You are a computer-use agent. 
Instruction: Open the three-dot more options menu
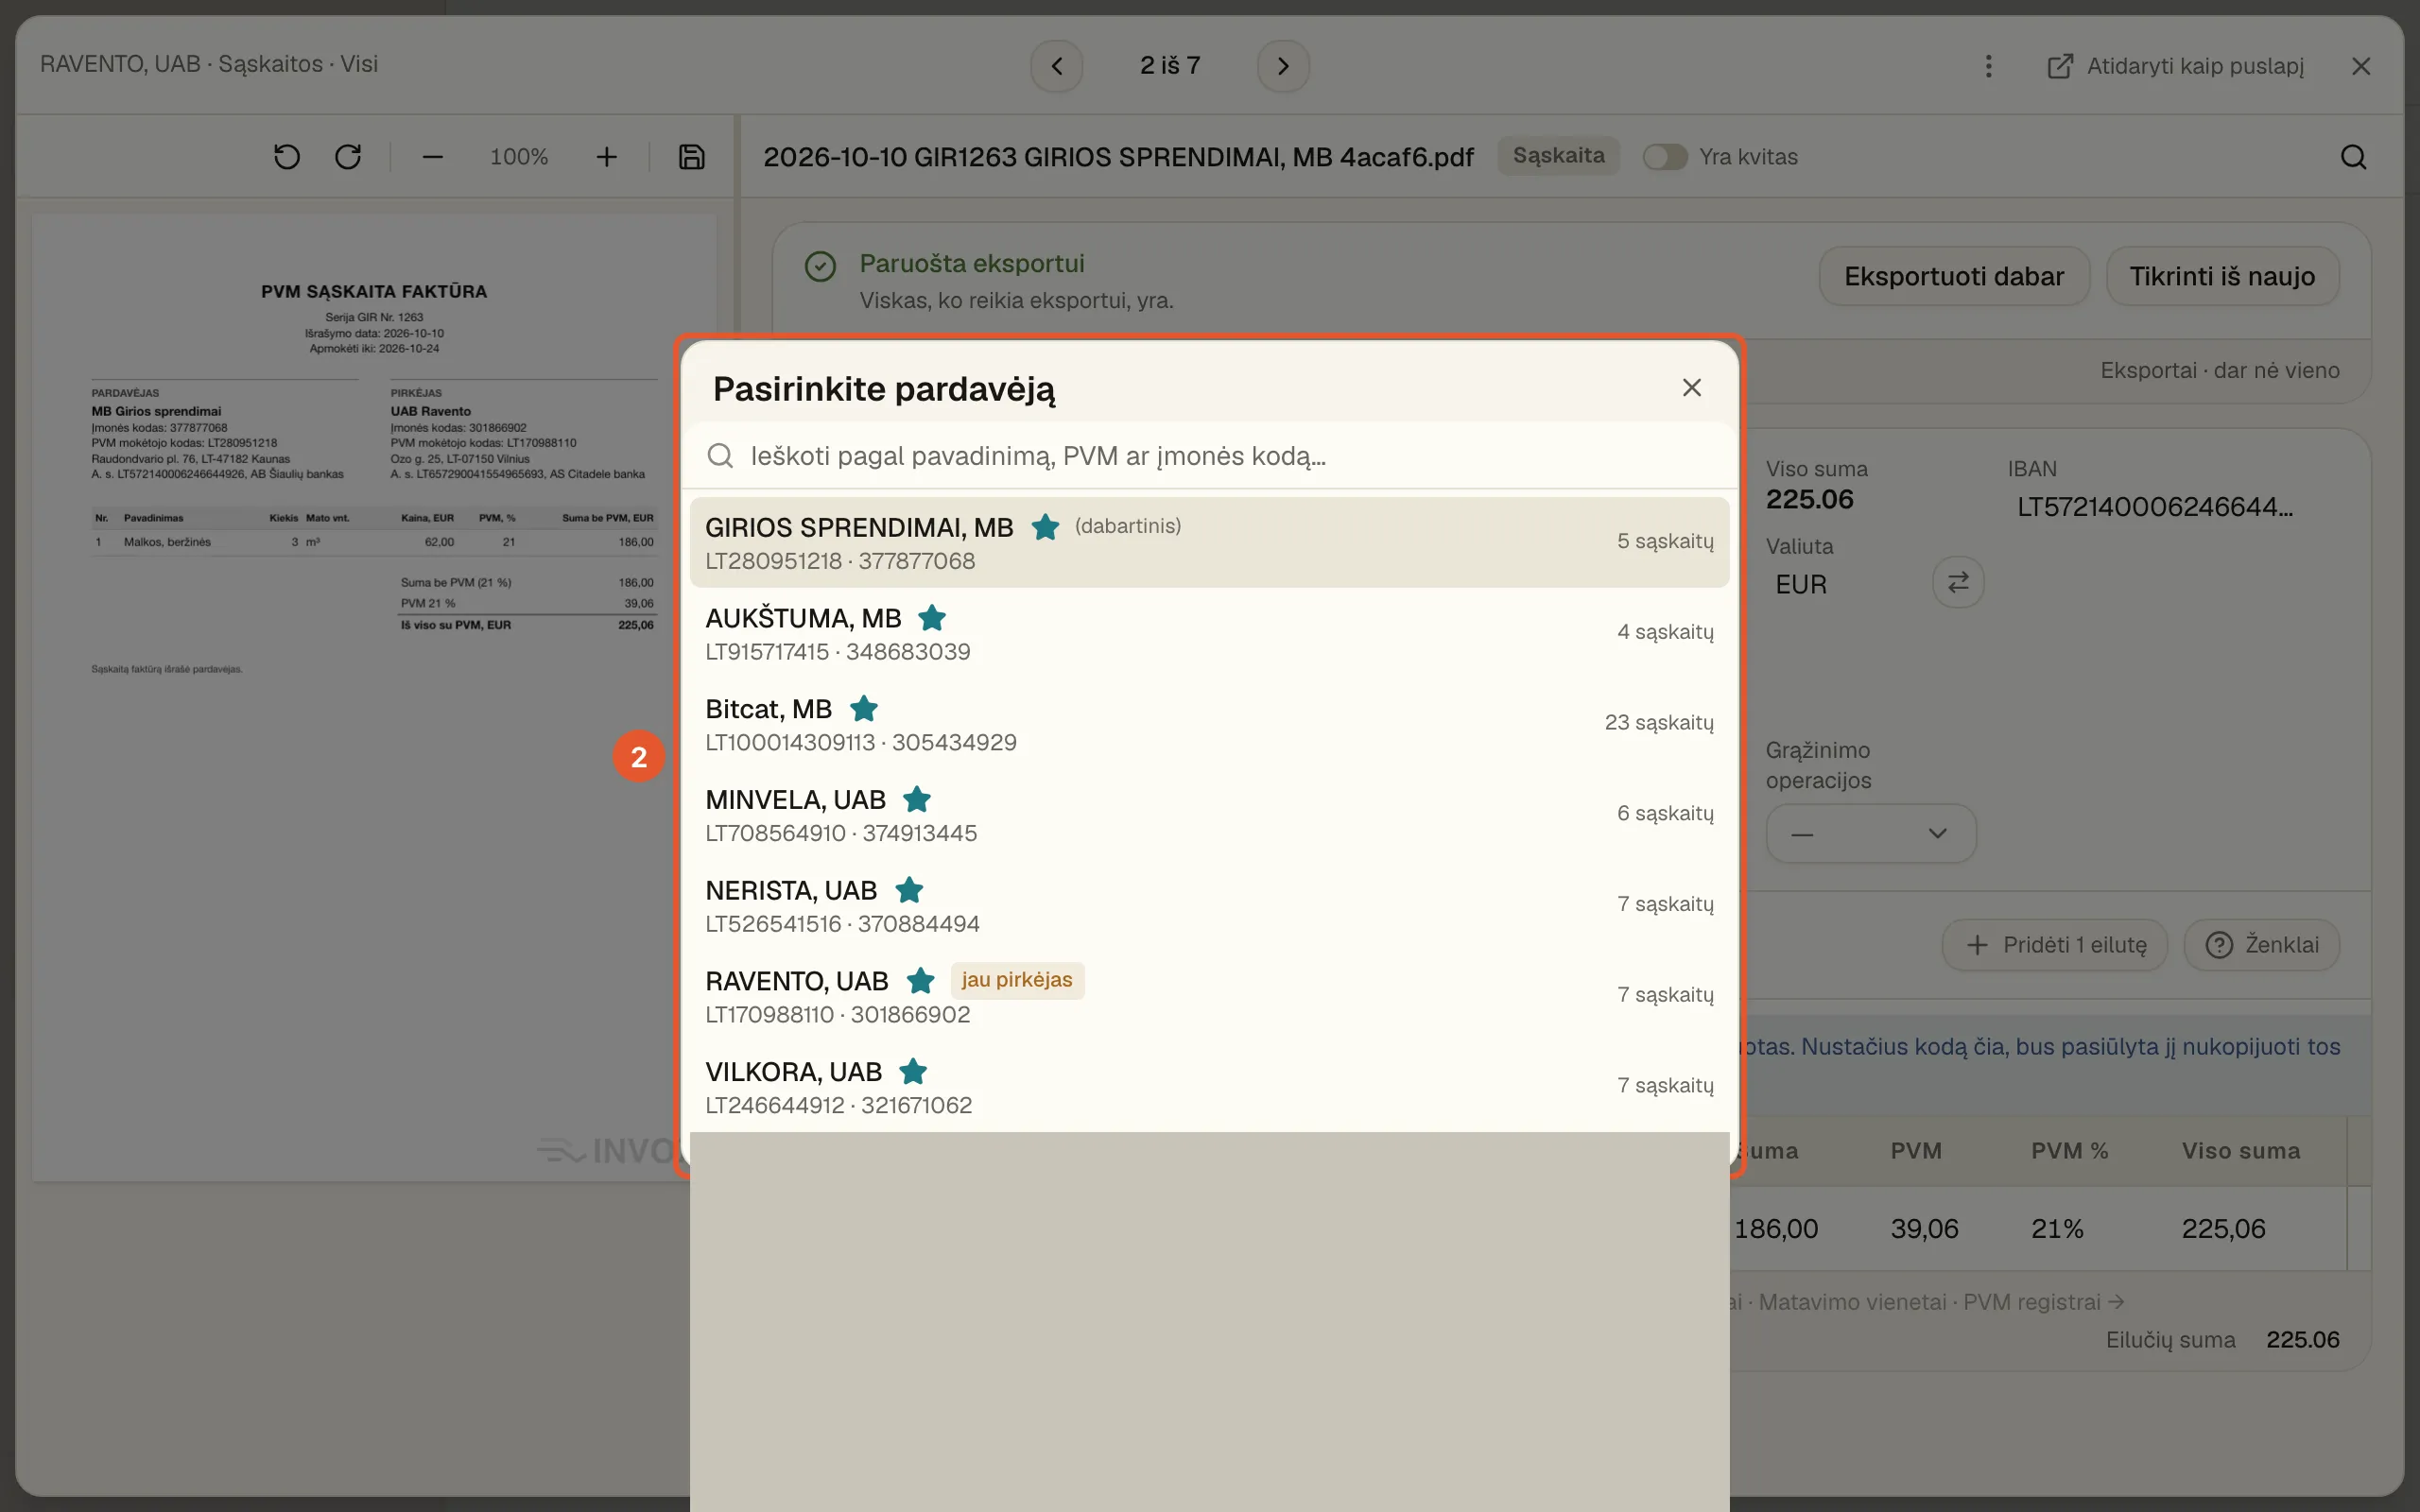(x=1988, y=66)
